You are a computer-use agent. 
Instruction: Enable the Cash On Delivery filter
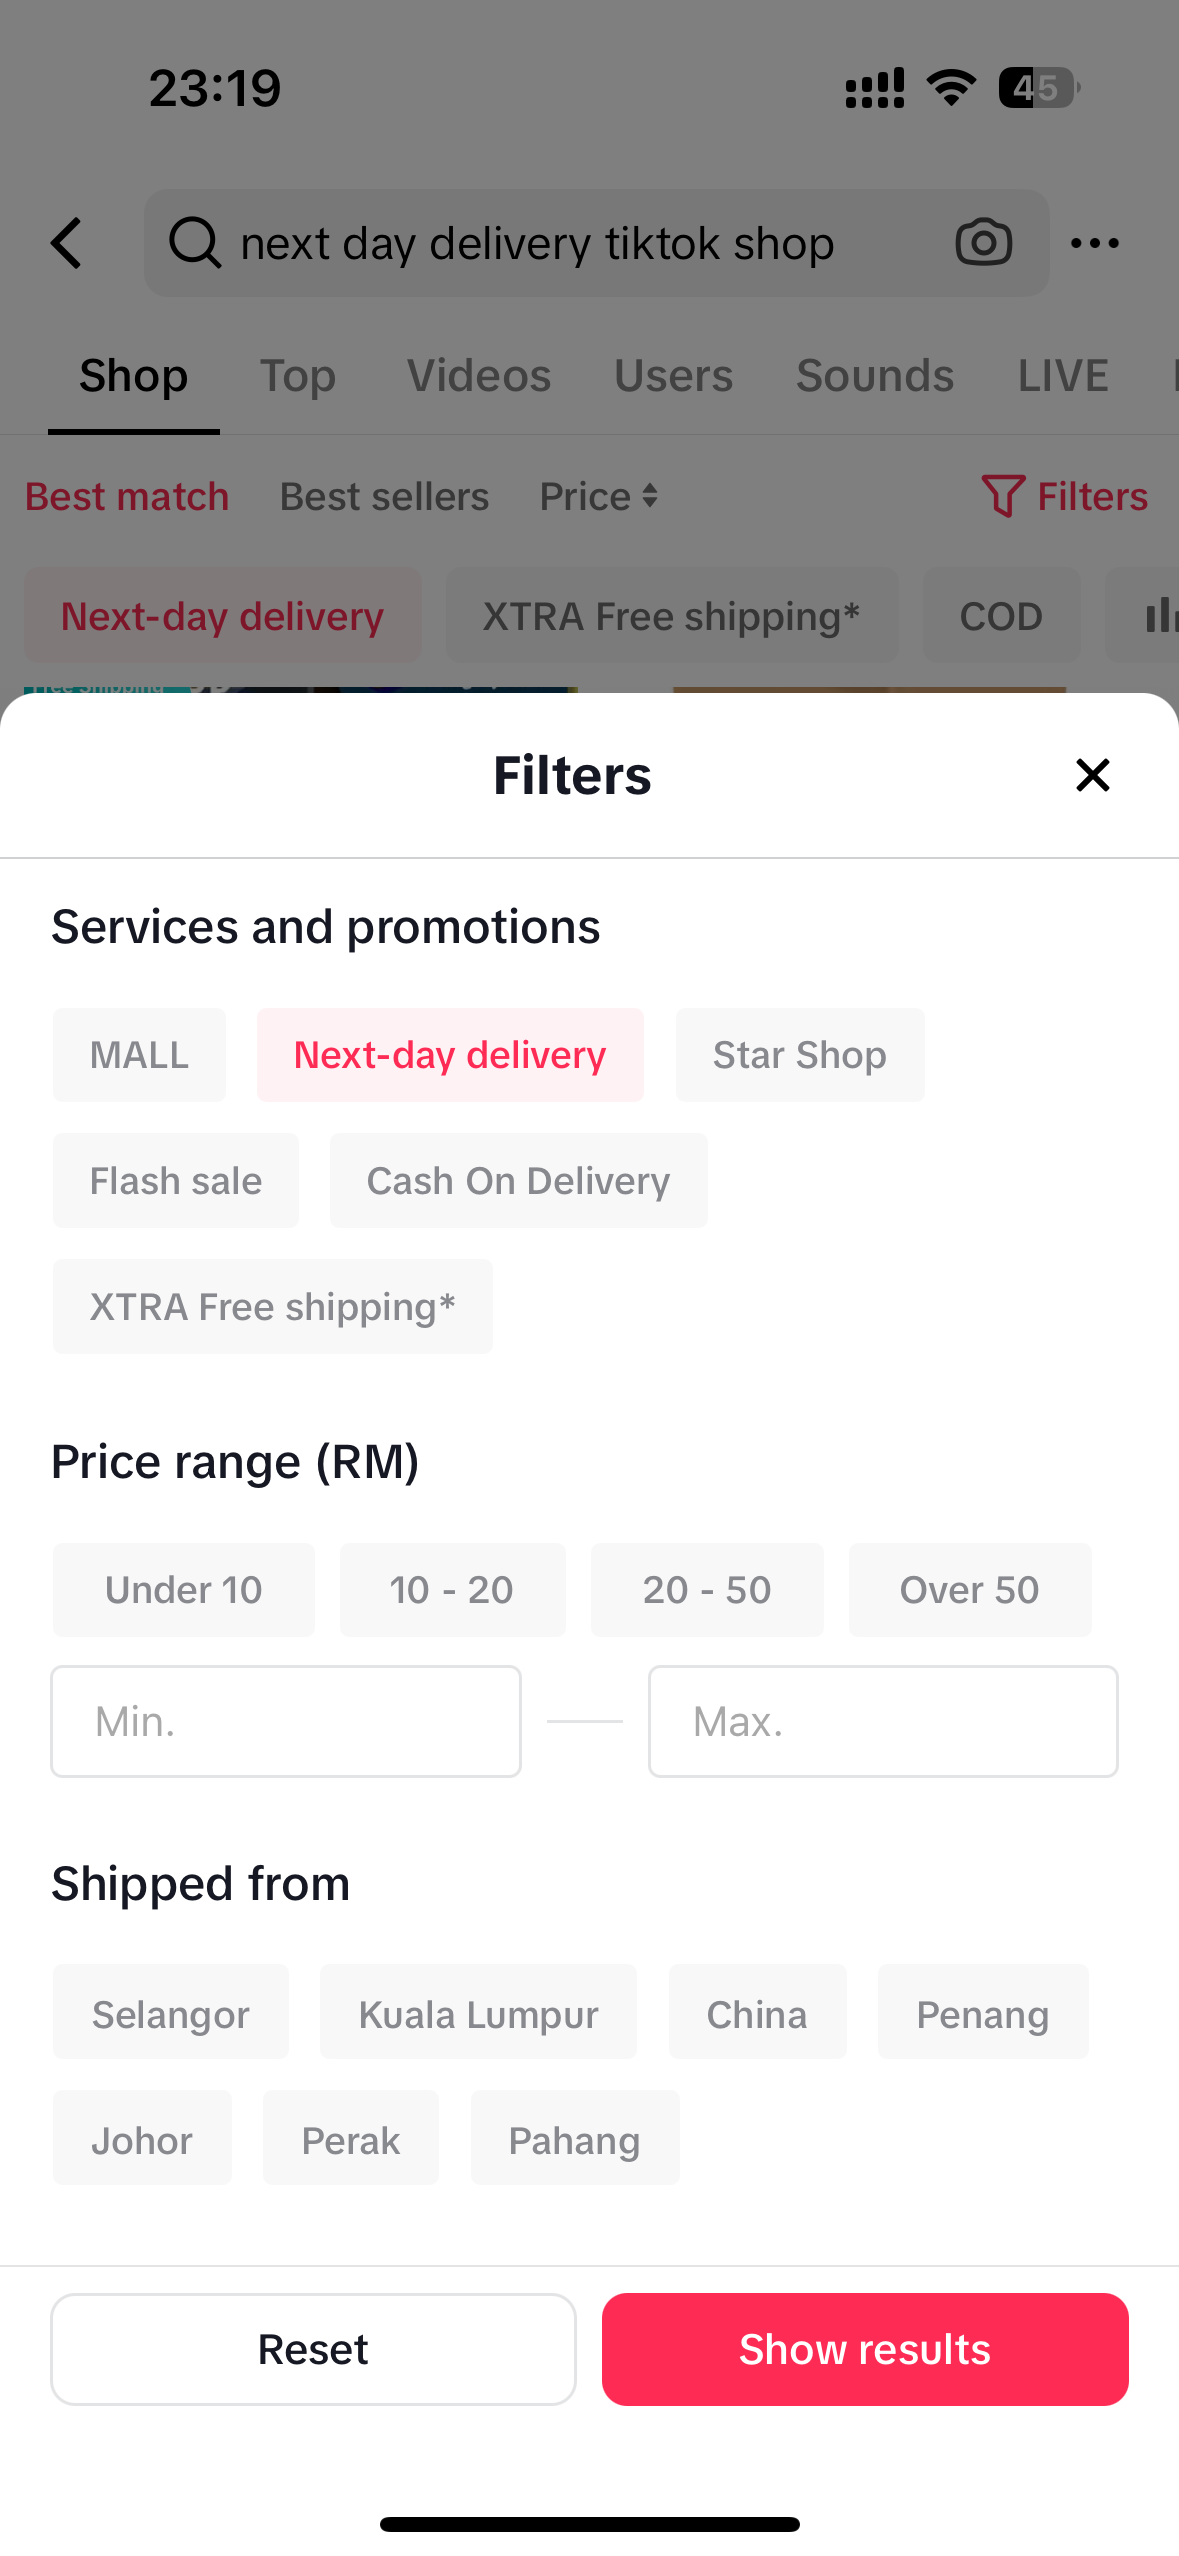point(518,1181)
